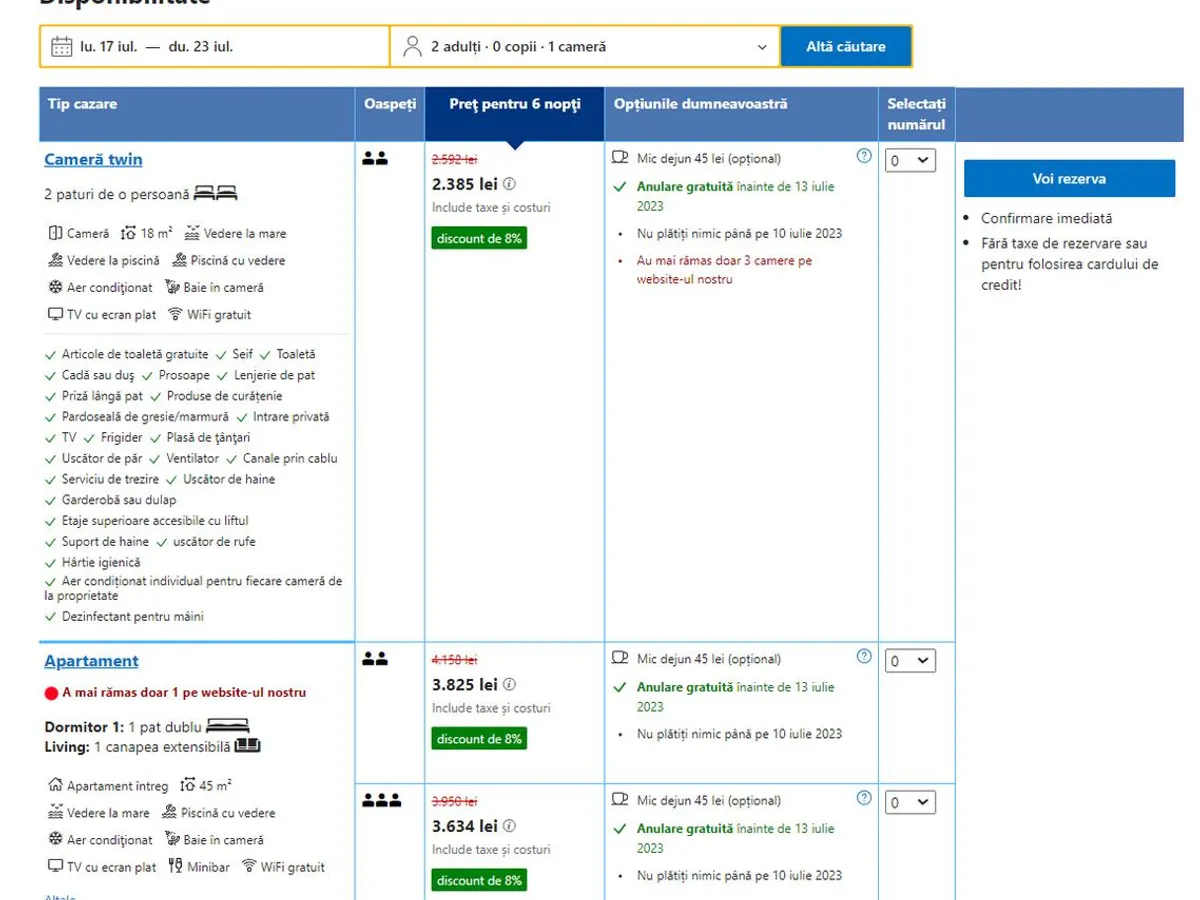Click help question mark for Camera twin options

pos(864,156)
